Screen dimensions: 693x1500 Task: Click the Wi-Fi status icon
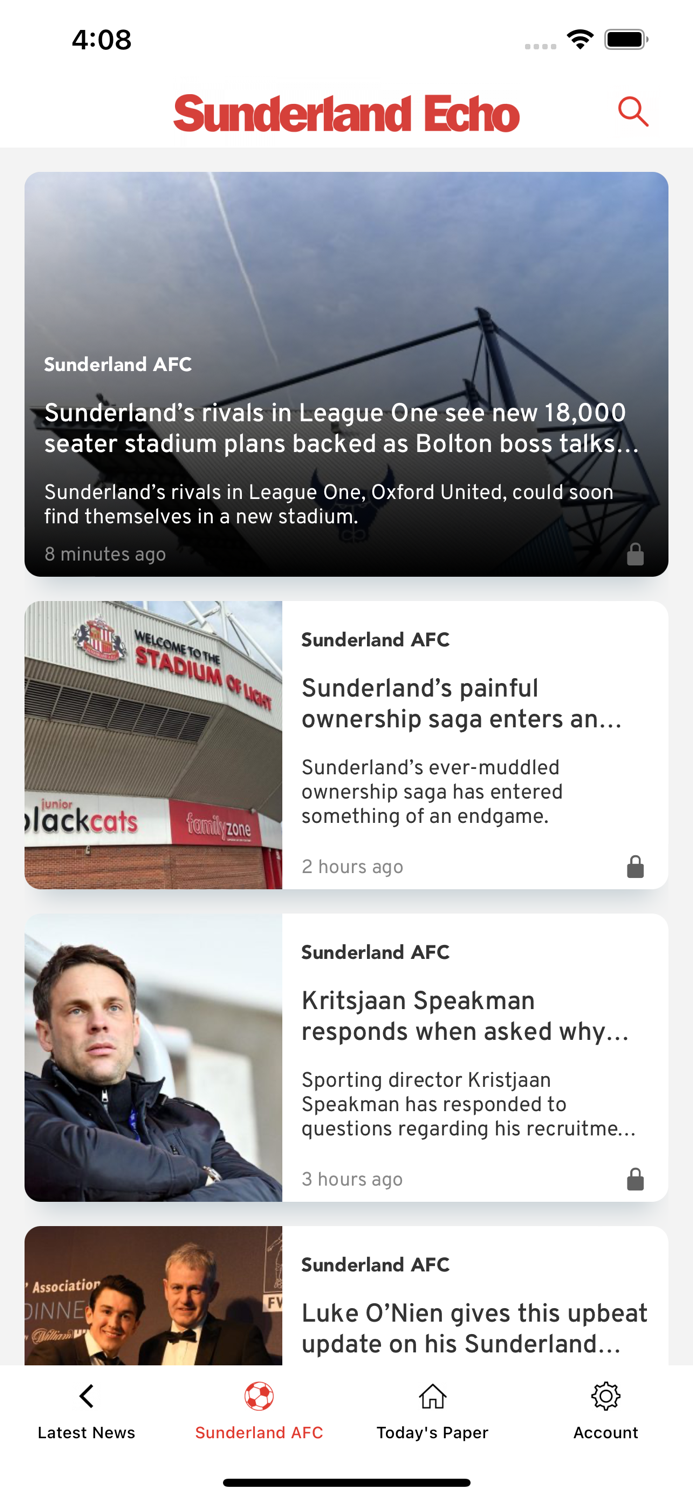pyautogui.click(x=581, y=40)
